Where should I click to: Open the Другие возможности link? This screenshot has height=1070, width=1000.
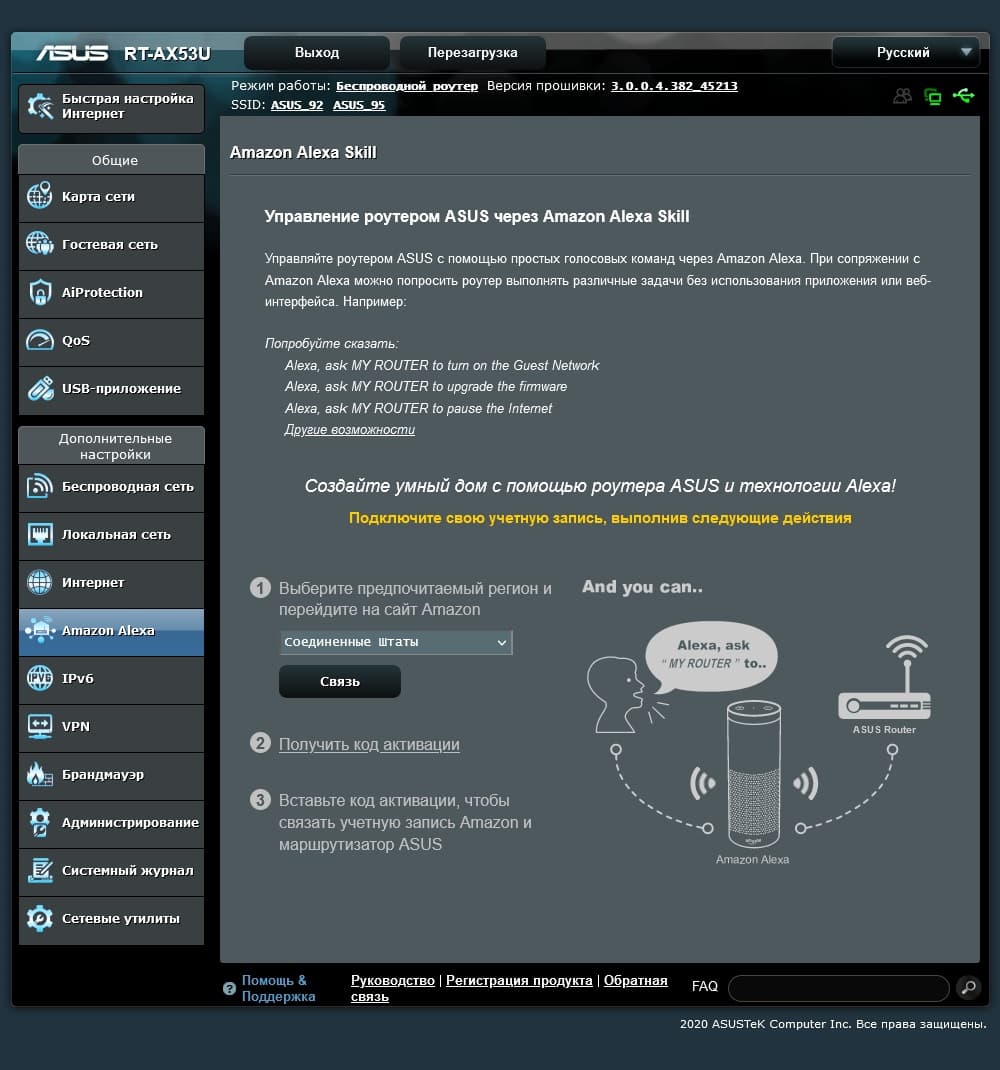349,430
